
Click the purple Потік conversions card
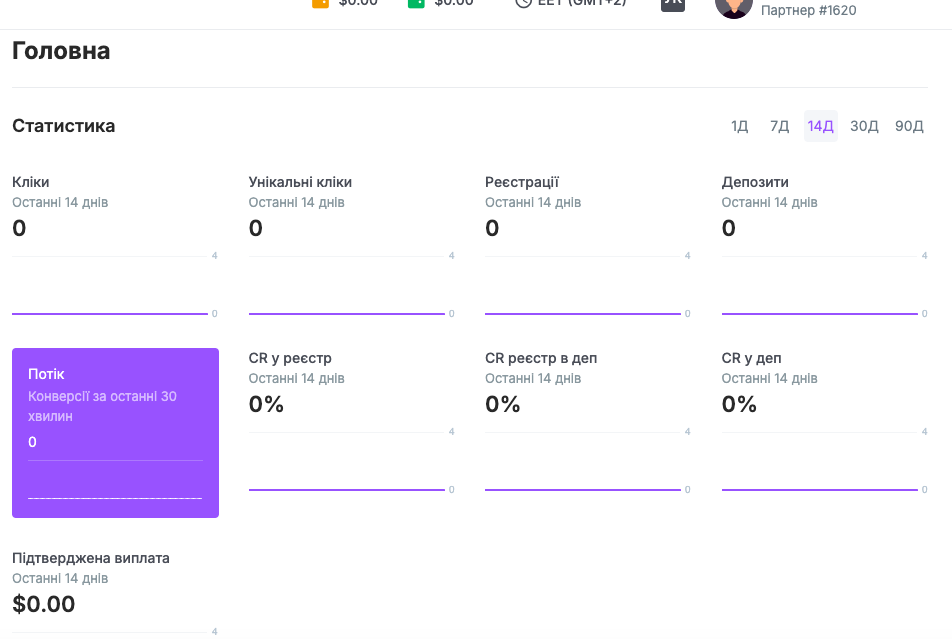click(115, 432)
